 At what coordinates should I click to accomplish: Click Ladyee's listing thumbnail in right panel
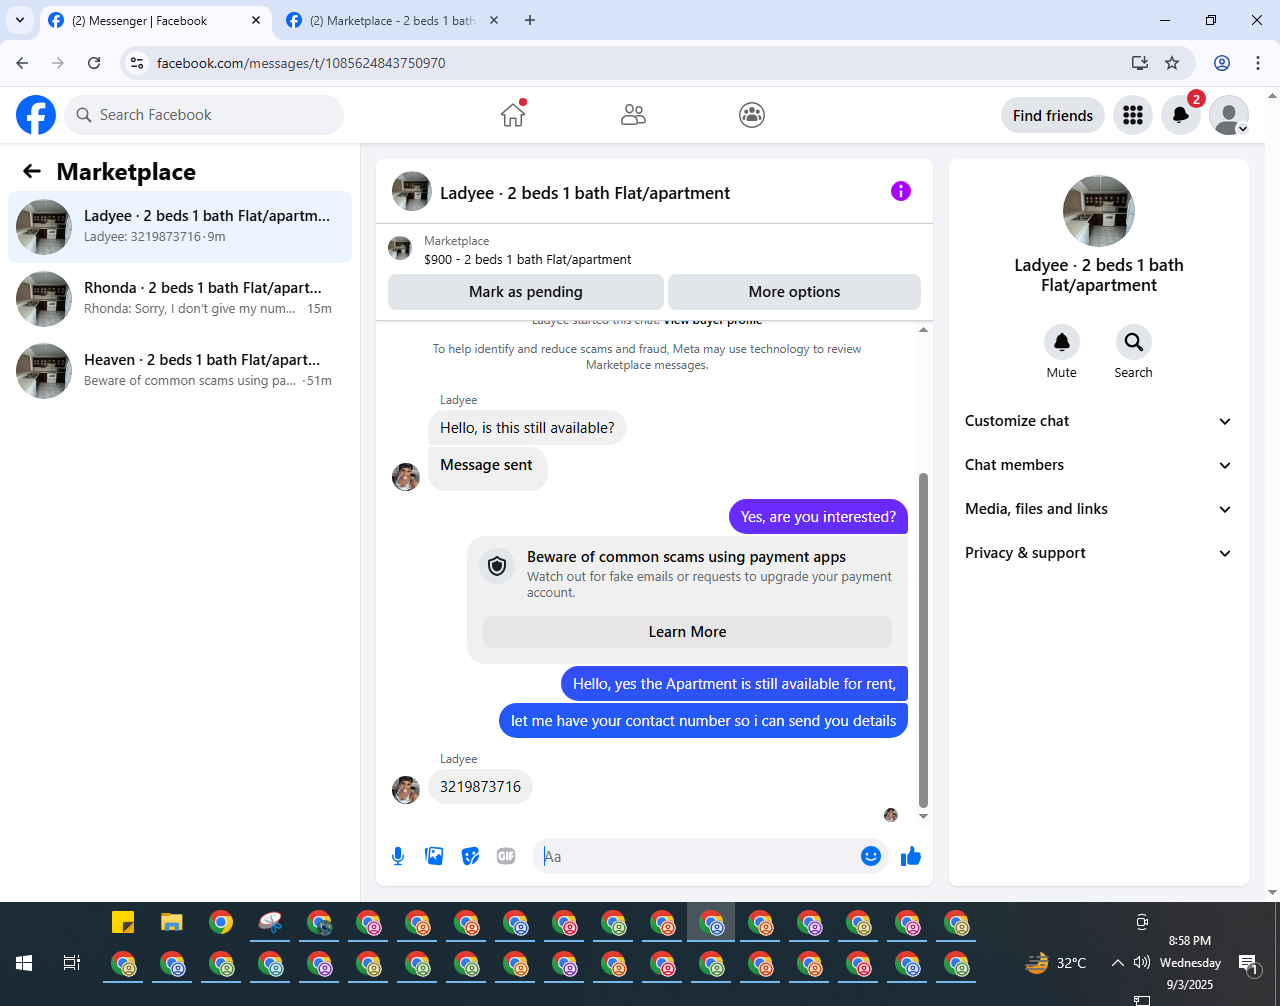click(x=1099, y=211)
